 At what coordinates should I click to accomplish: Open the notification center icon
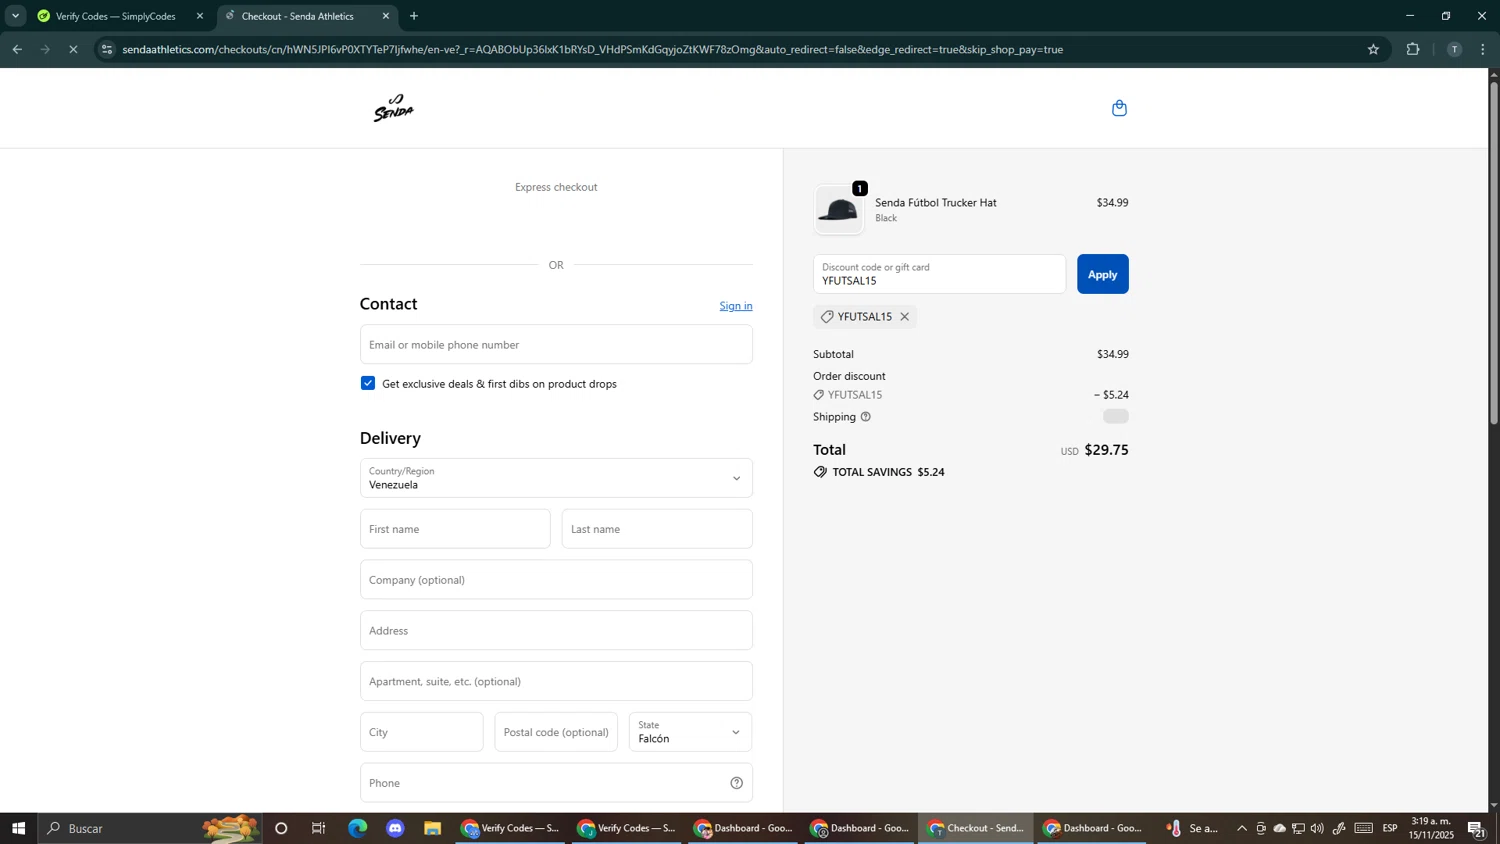pos(1476,828)
